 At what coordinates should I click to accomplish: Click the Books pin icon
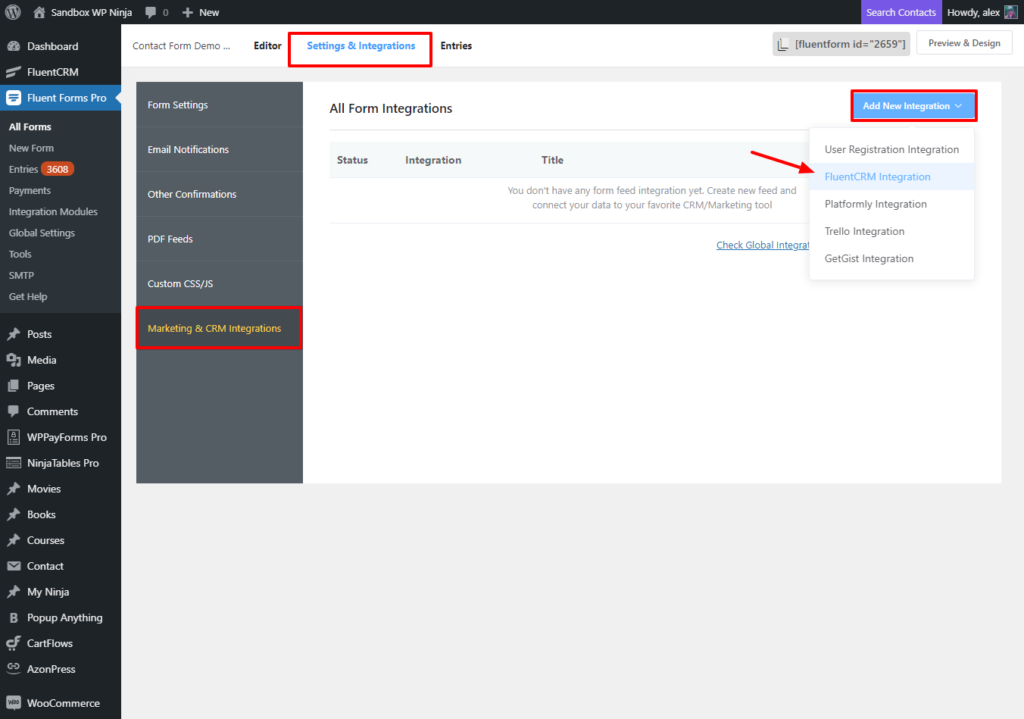click(13, 515)
